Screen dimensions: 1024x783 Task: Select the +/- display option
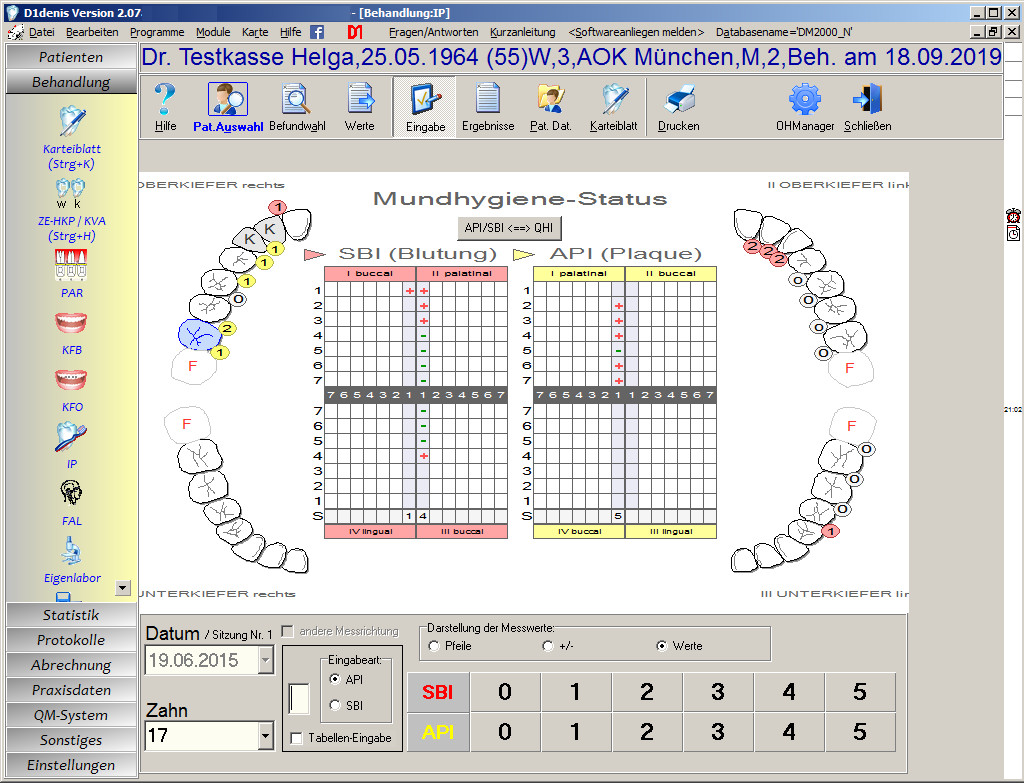coord(548,646)
